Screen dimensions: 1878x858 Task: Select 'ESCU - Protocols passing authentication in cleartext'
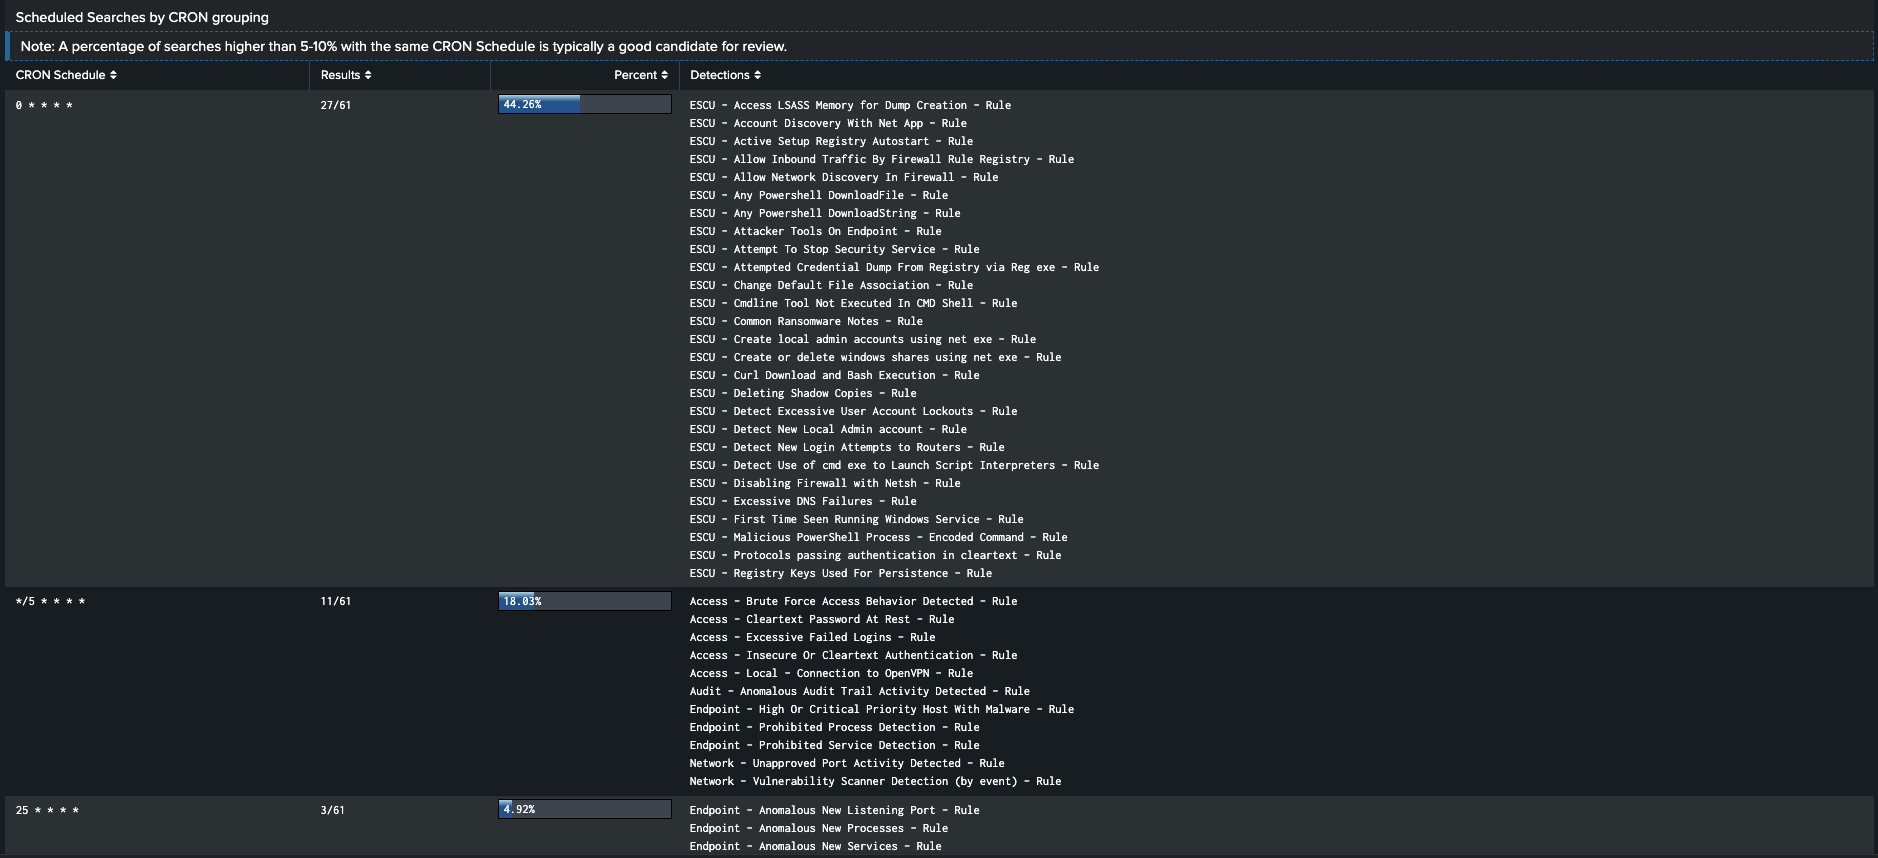click(875, 555)
